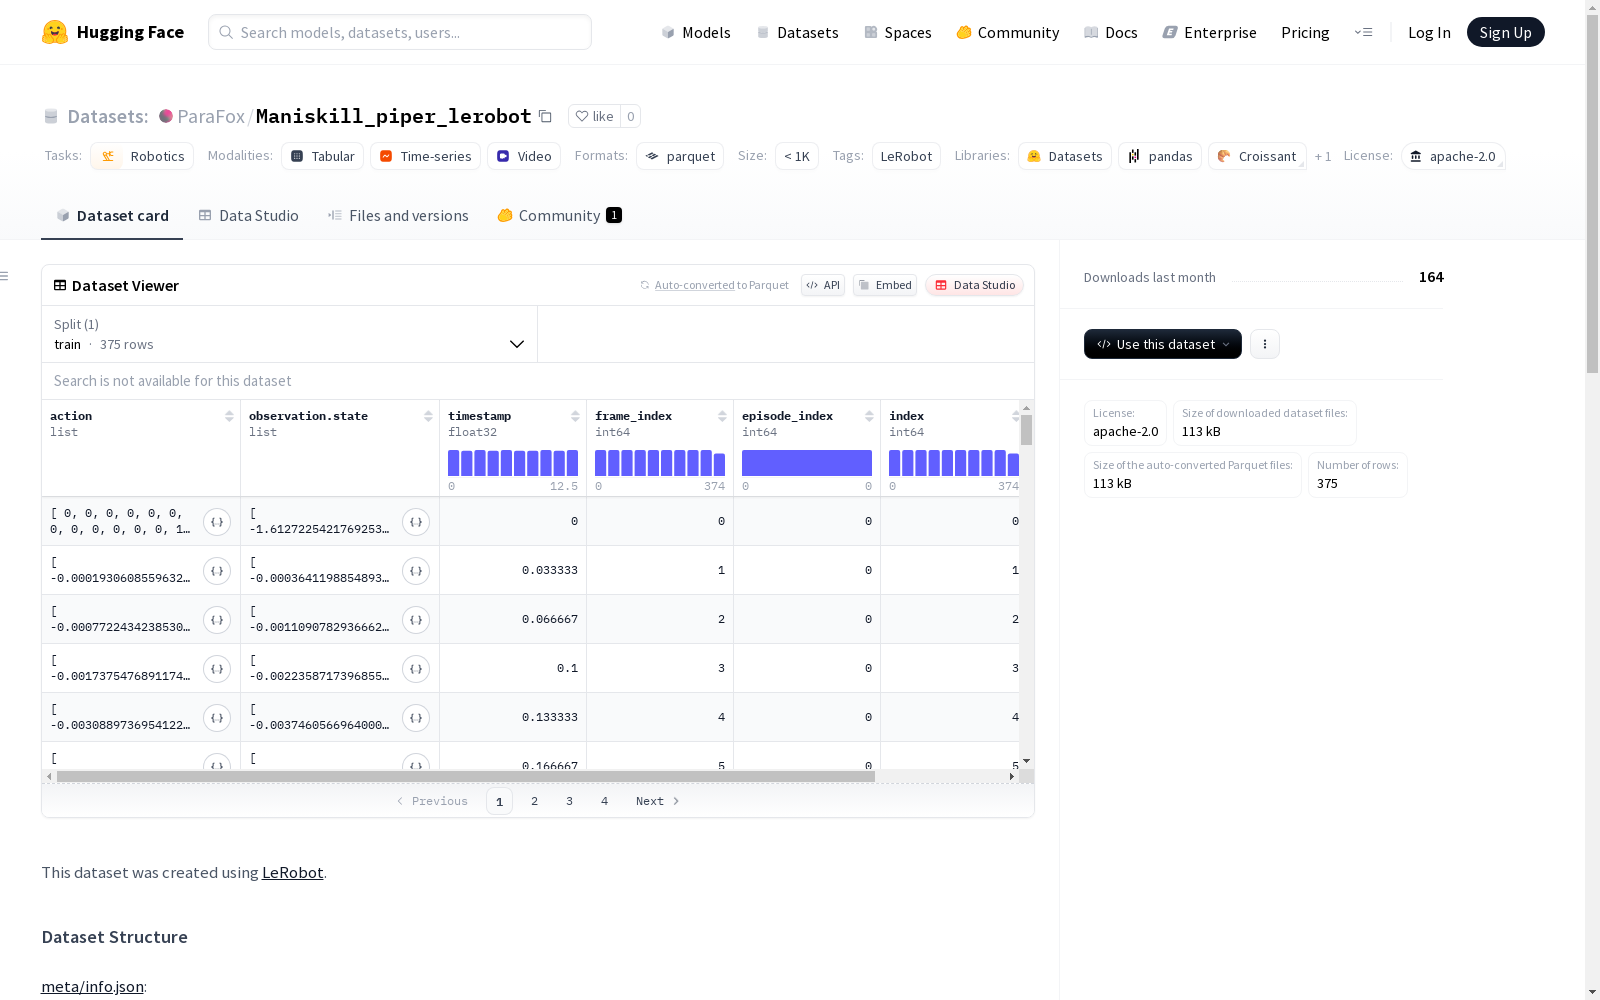This screenshot has height=1000, width=1600.
Task: Go to page 2 of the table
Action: 535,801
